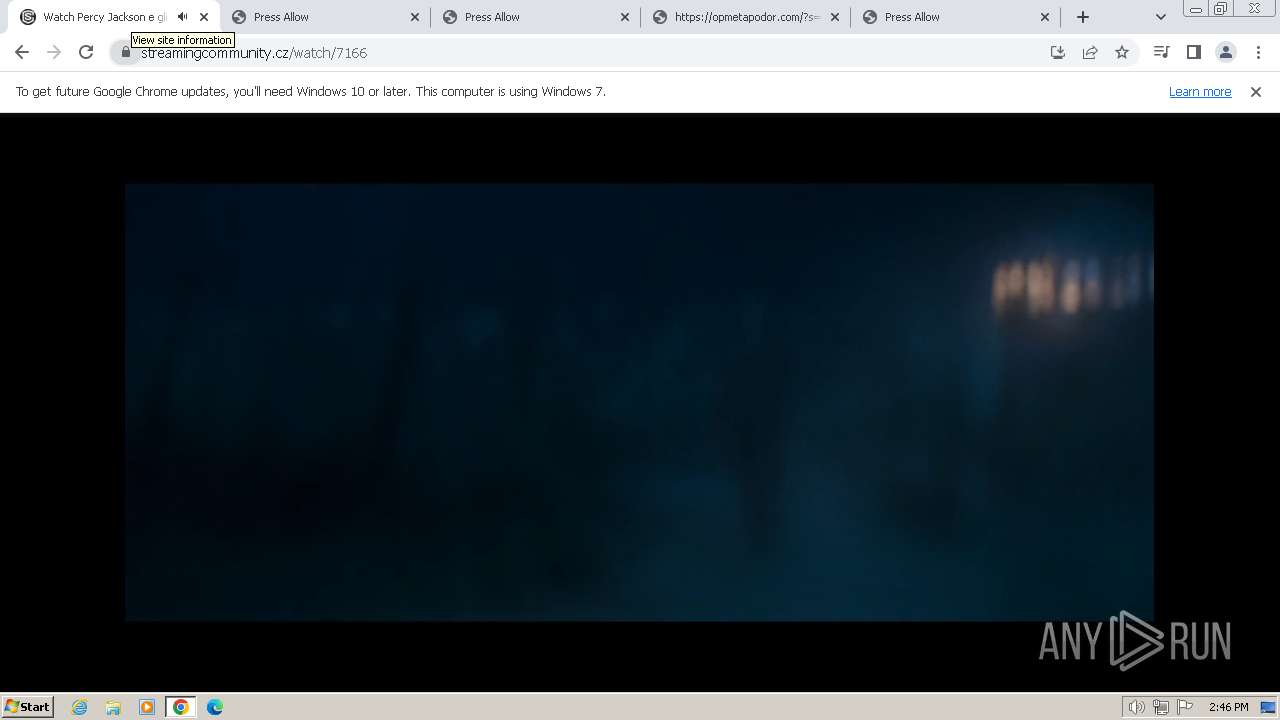Open the Windows Start menu
Screen dimensions: 1280x720
(28, 706)
